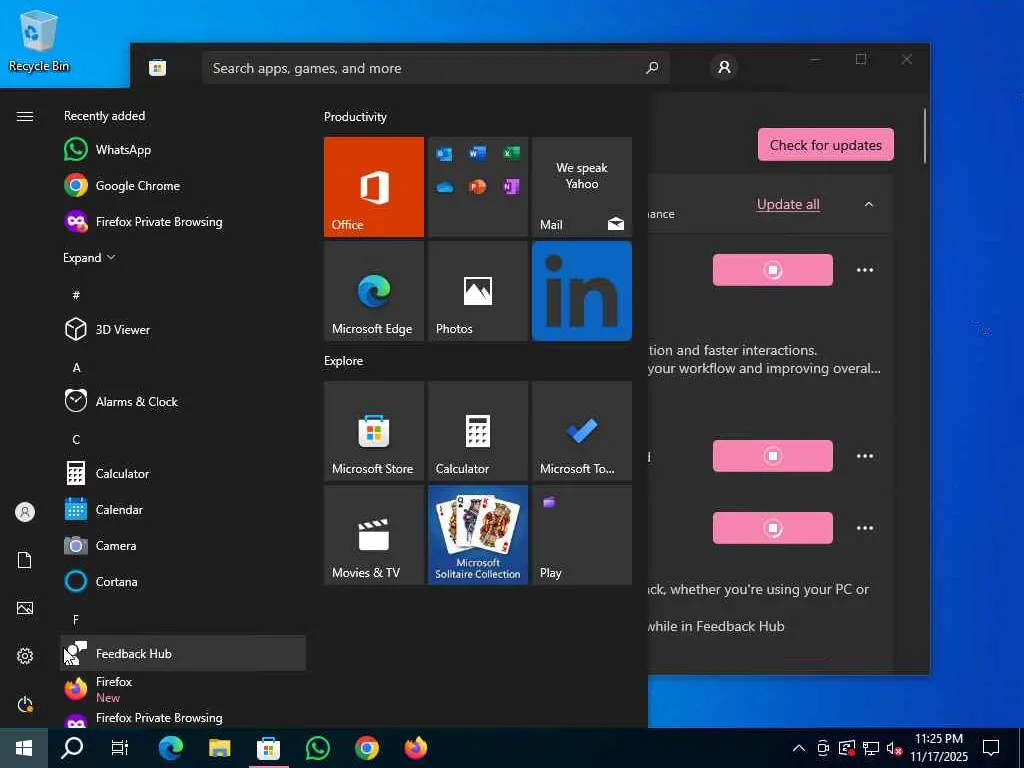This screenshot has width=1024, height=768.
Task: Stop the third app update in Store
Action: pos(773,528)
